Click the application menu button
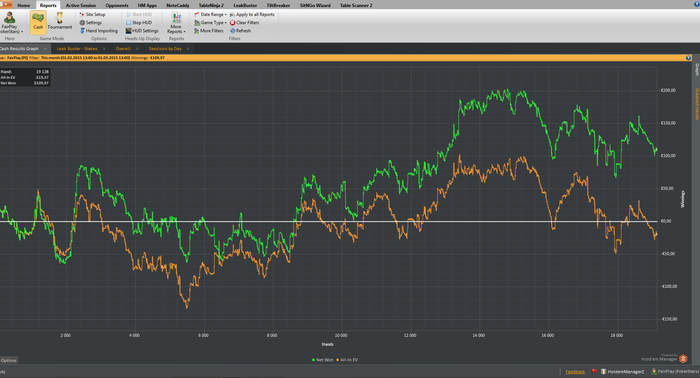 click(x=6, y=4)
